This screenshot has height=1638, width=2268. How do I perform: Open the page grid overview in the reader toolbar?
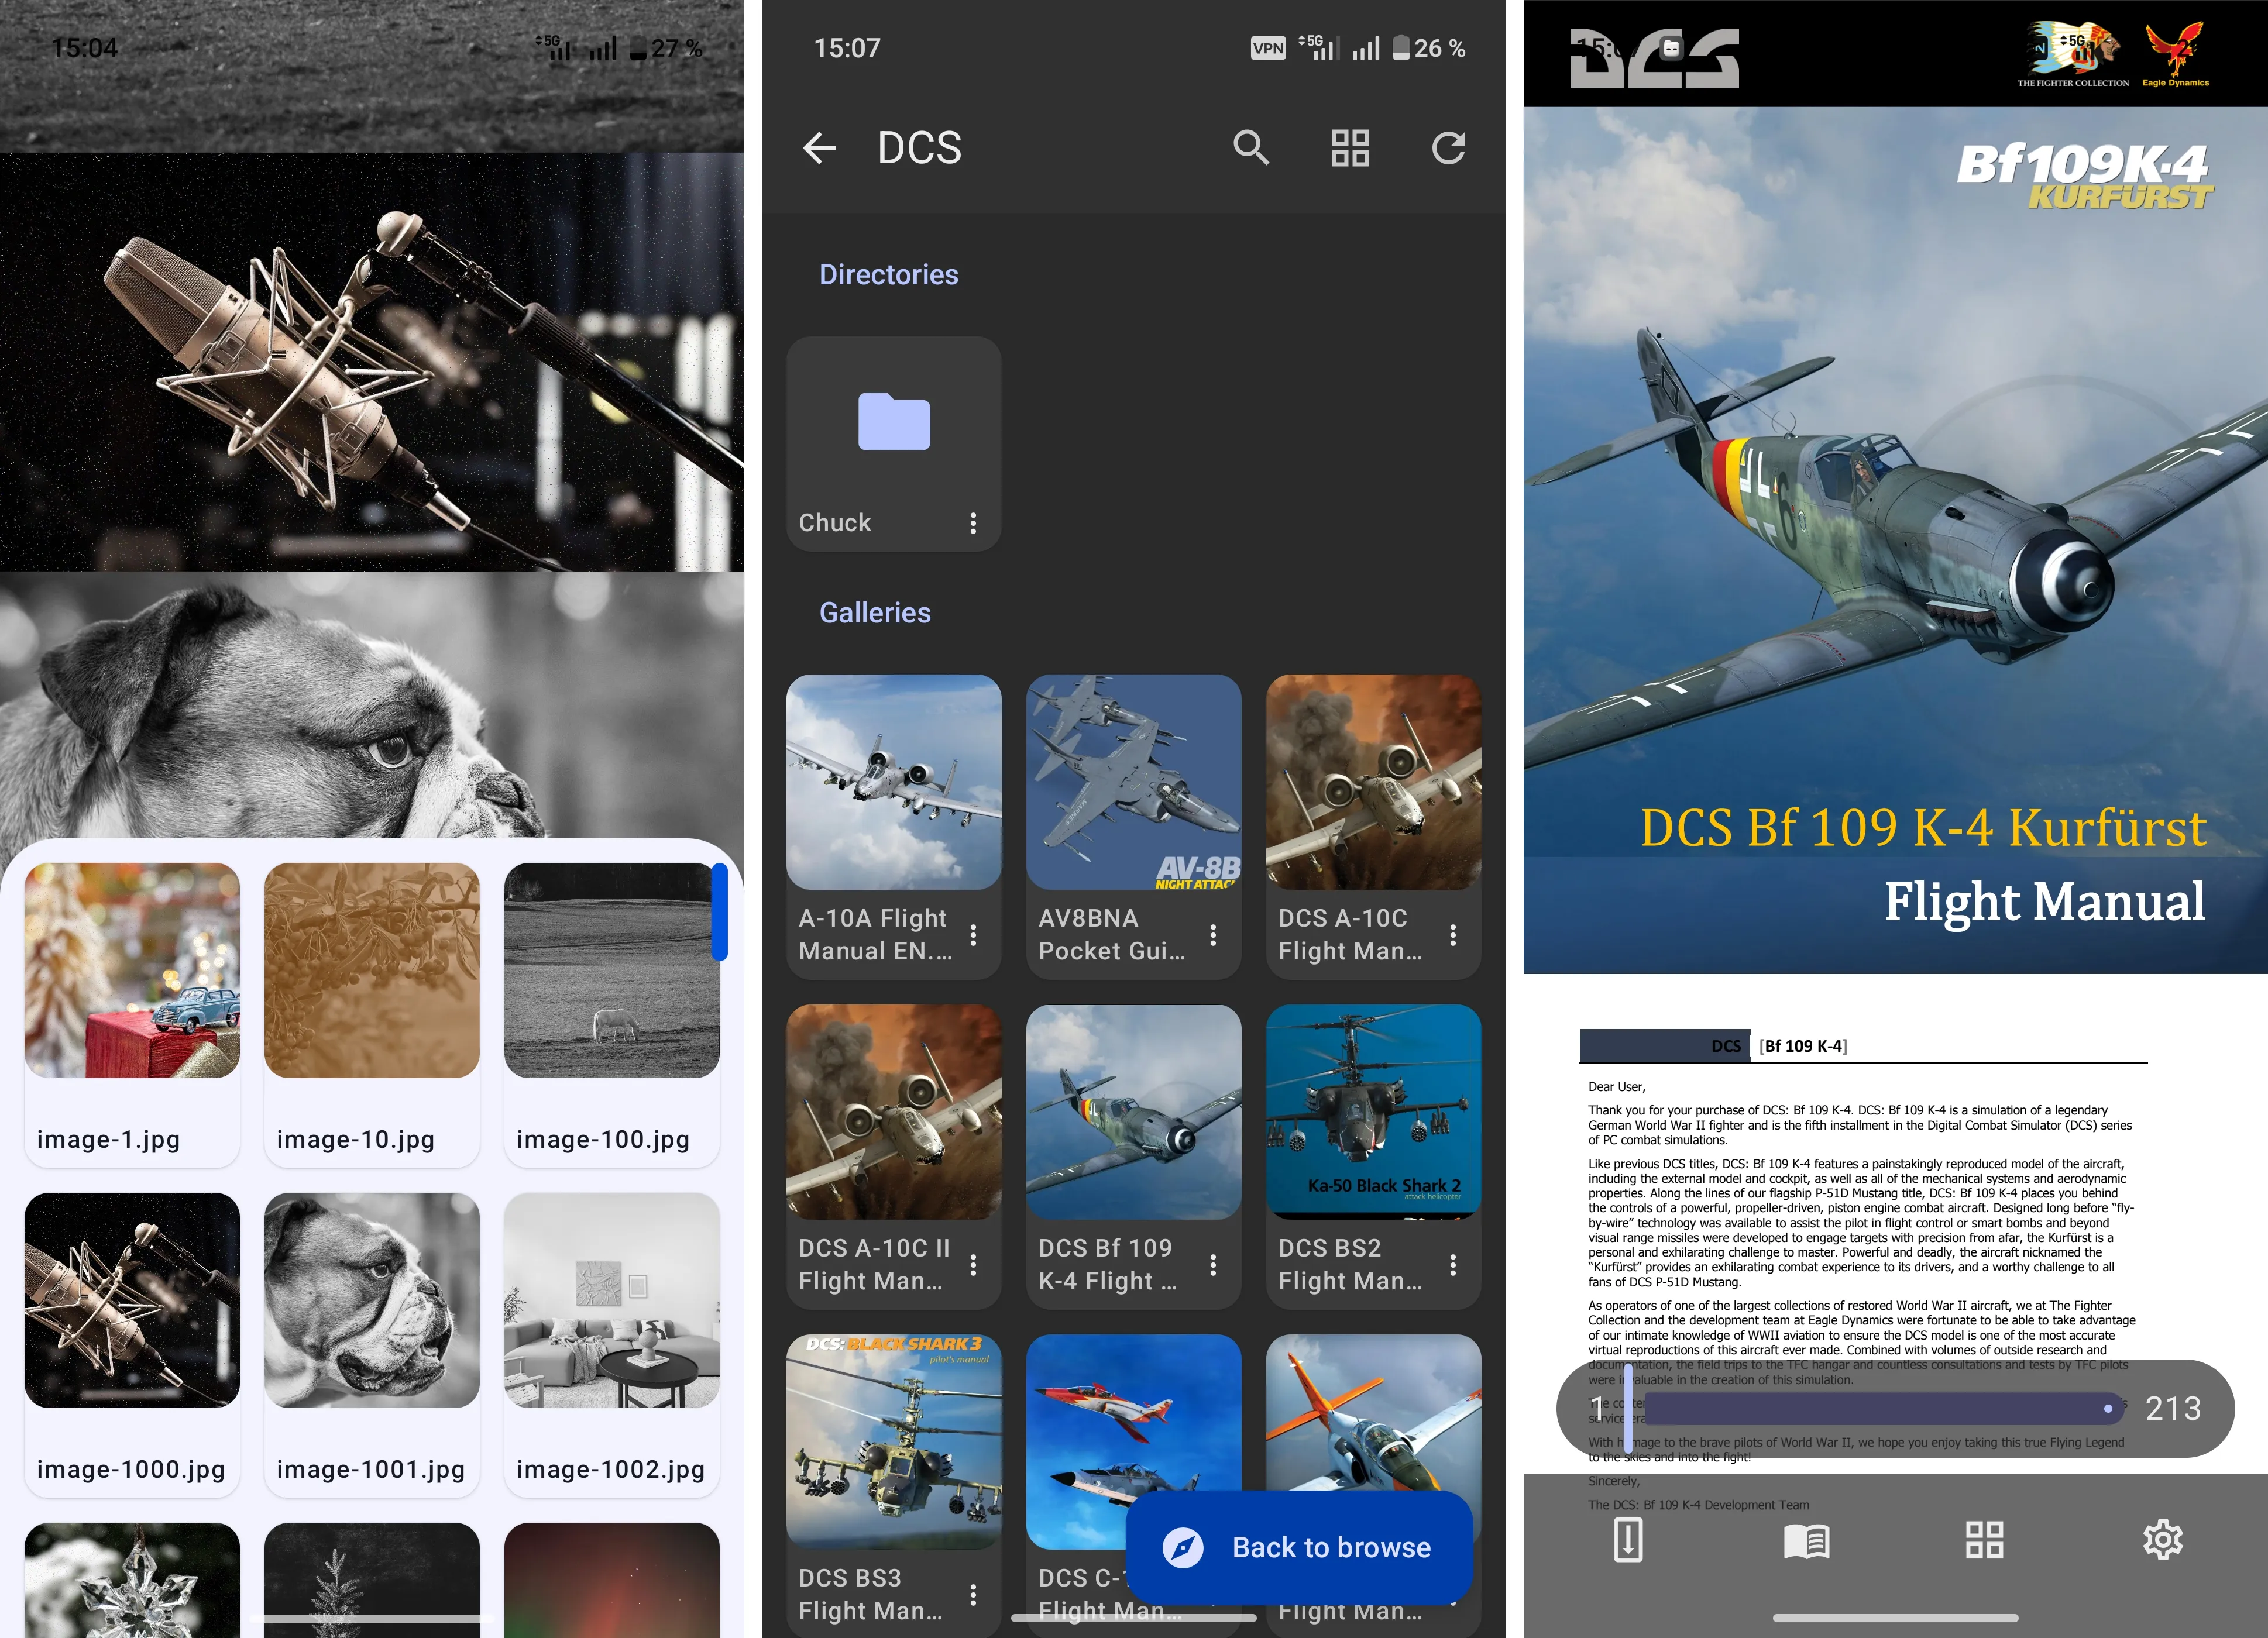tap(1984, 1540)
